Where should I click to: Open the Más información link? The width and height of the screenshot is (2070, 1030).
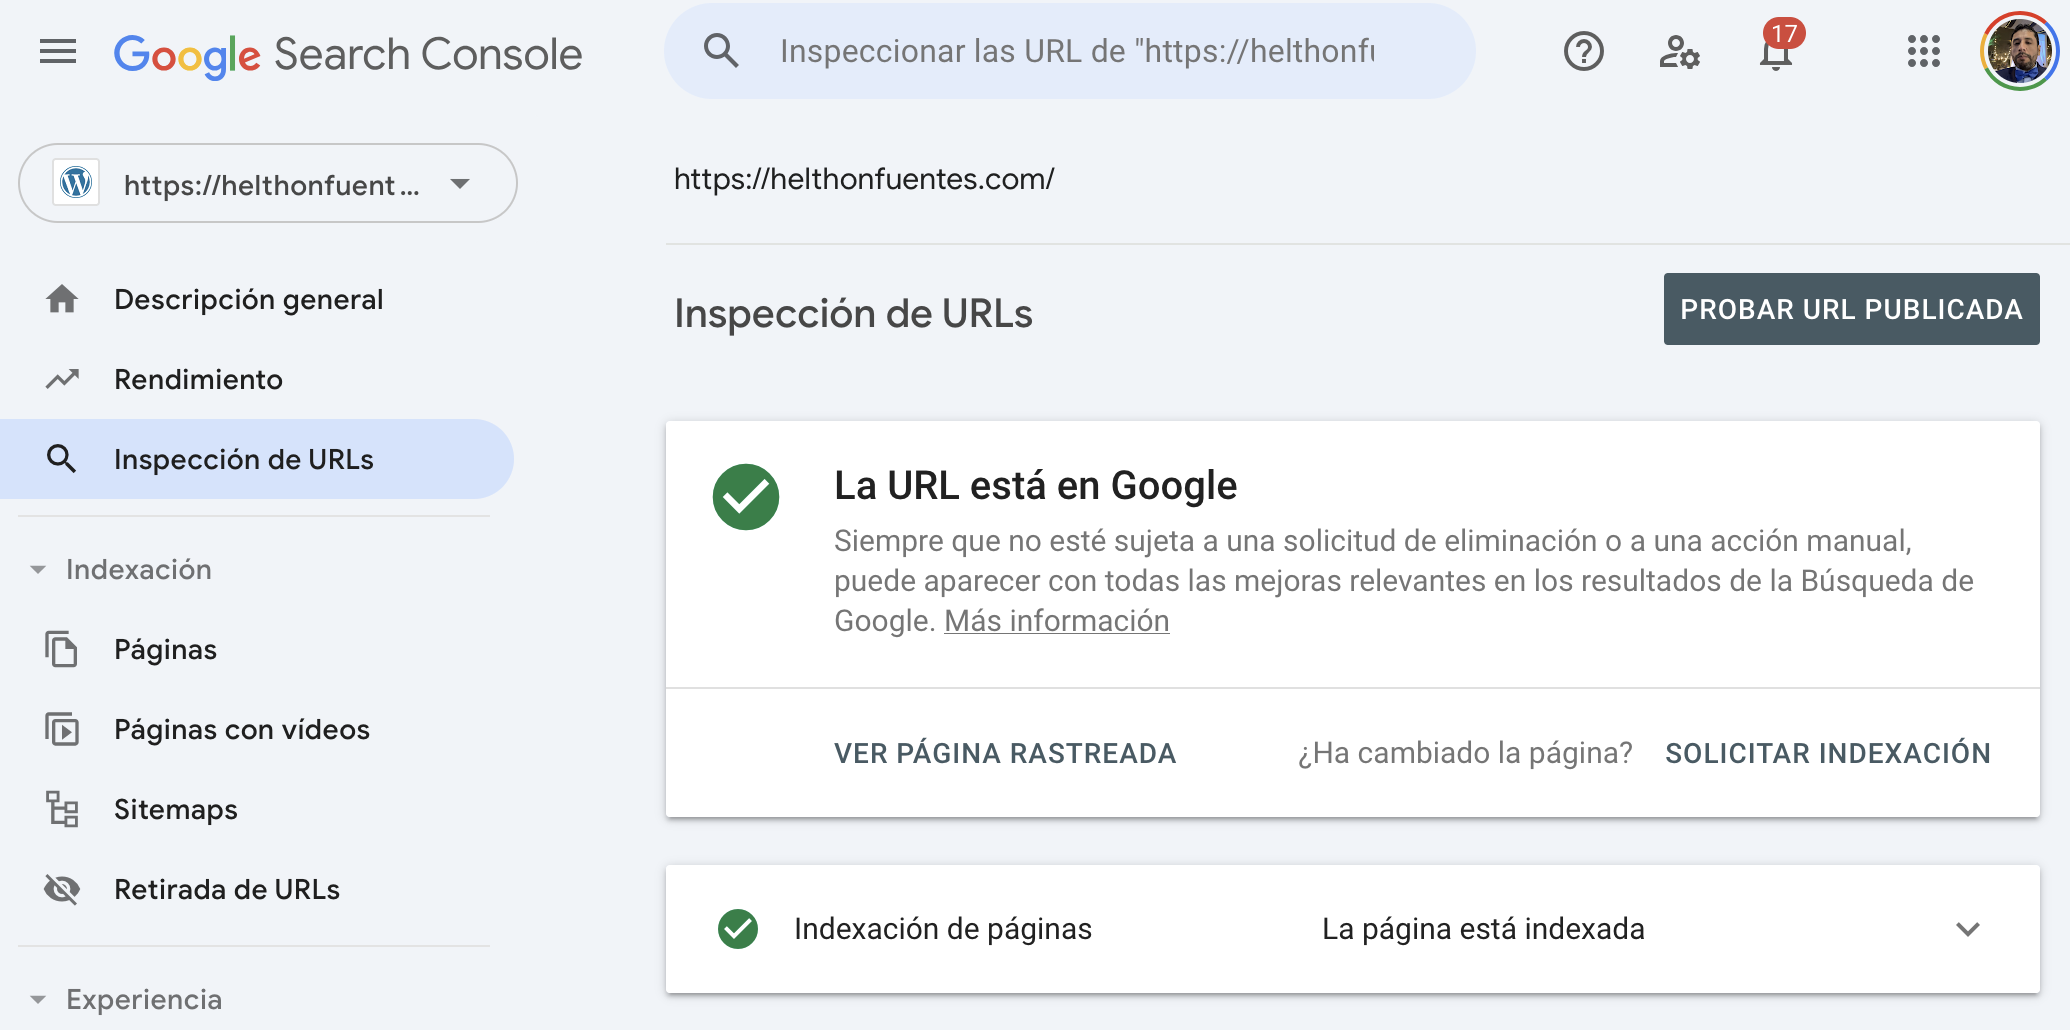pos(1057,621)
